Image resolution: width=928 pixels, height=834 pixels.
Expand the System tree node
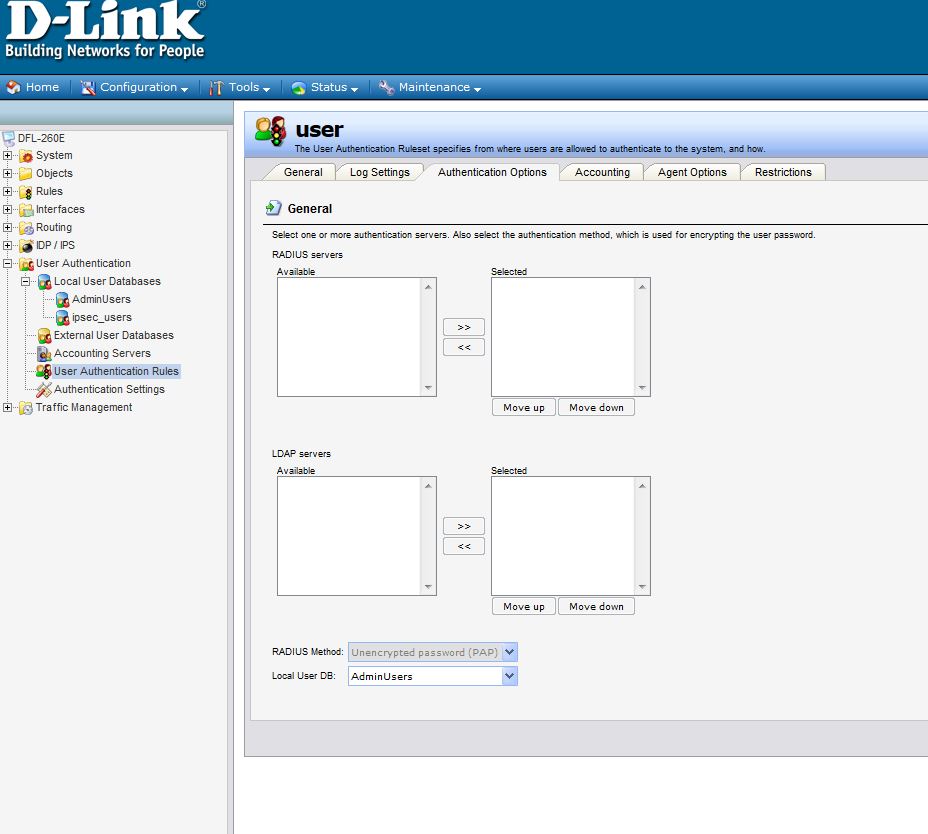(7, 156)
